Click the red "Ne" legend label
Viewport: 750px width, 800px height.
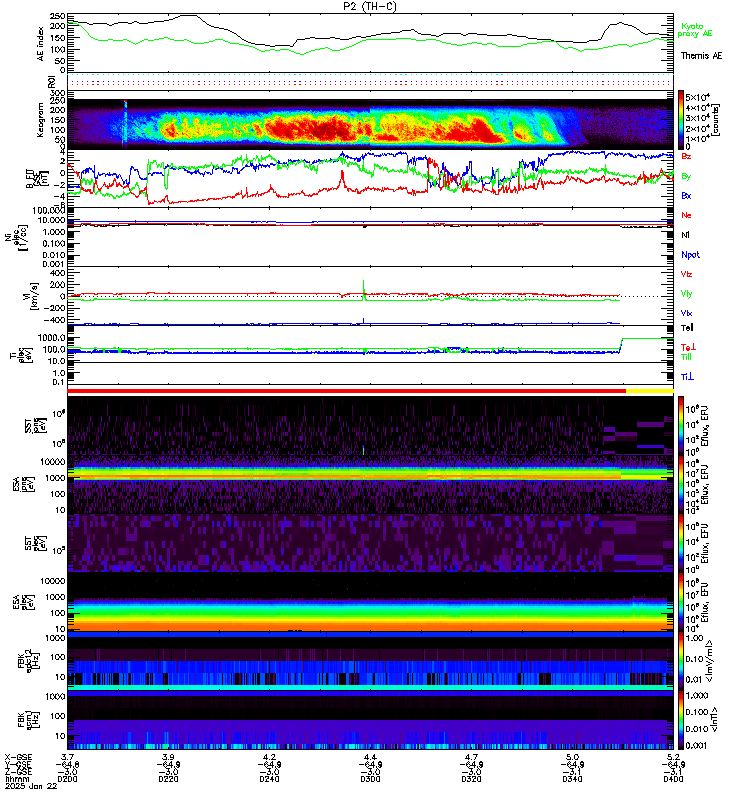(686, 215)
